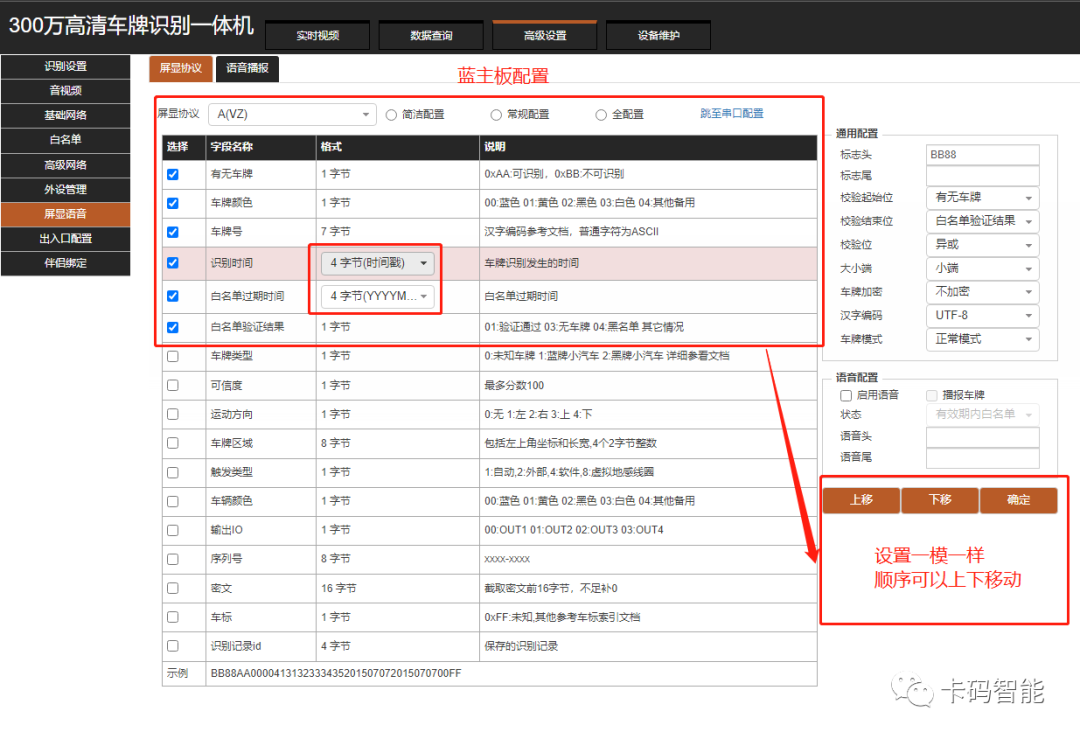The width and height of the screenshot is (1080, 739).
Task: Check the 车牌类型 field checkbox
Action: 173,356
